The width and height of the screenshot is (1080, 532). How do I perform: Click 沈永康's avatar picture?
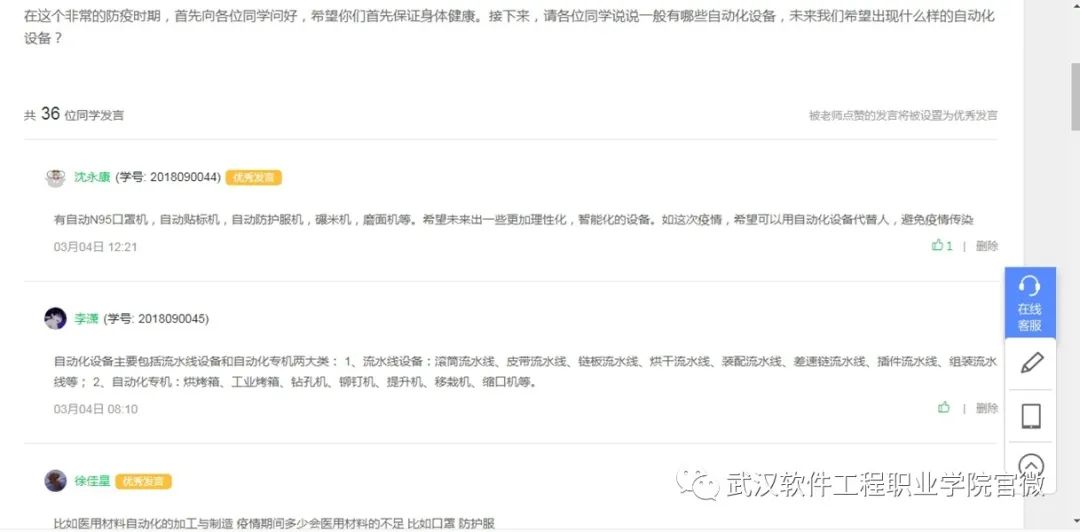point(55,178)
